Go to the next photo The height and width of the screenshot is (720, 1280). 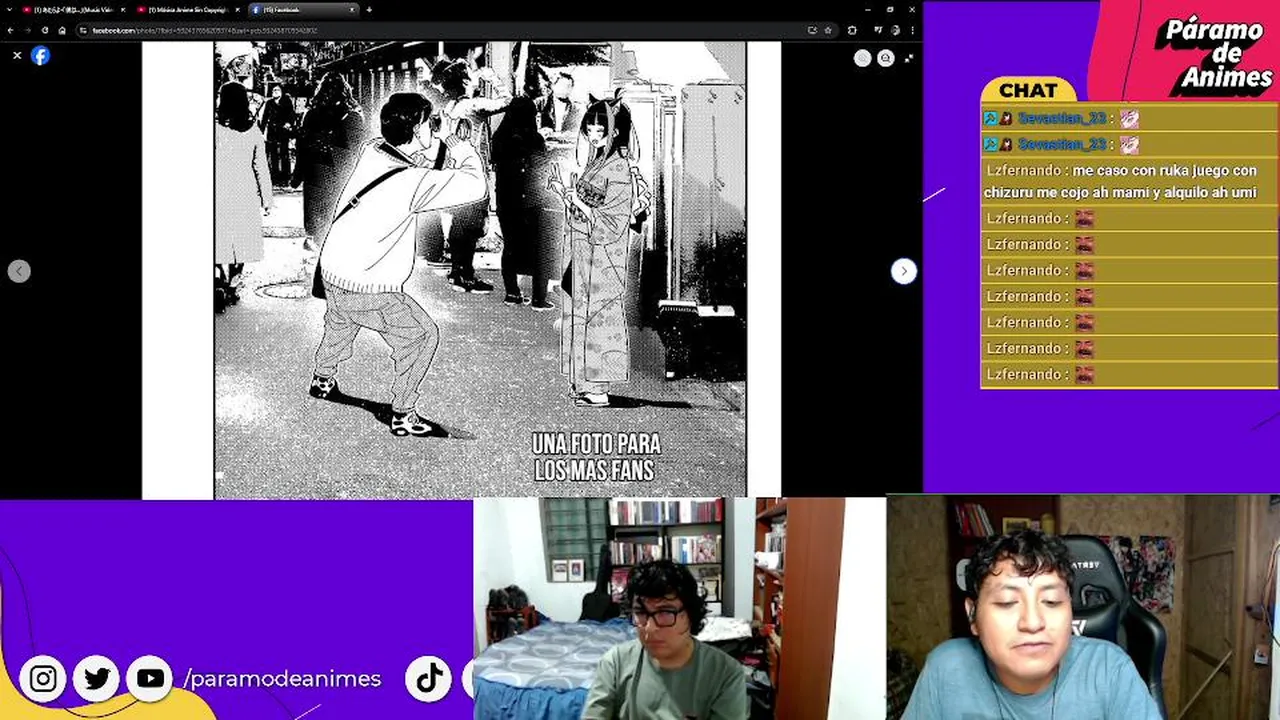click(903, 271)
